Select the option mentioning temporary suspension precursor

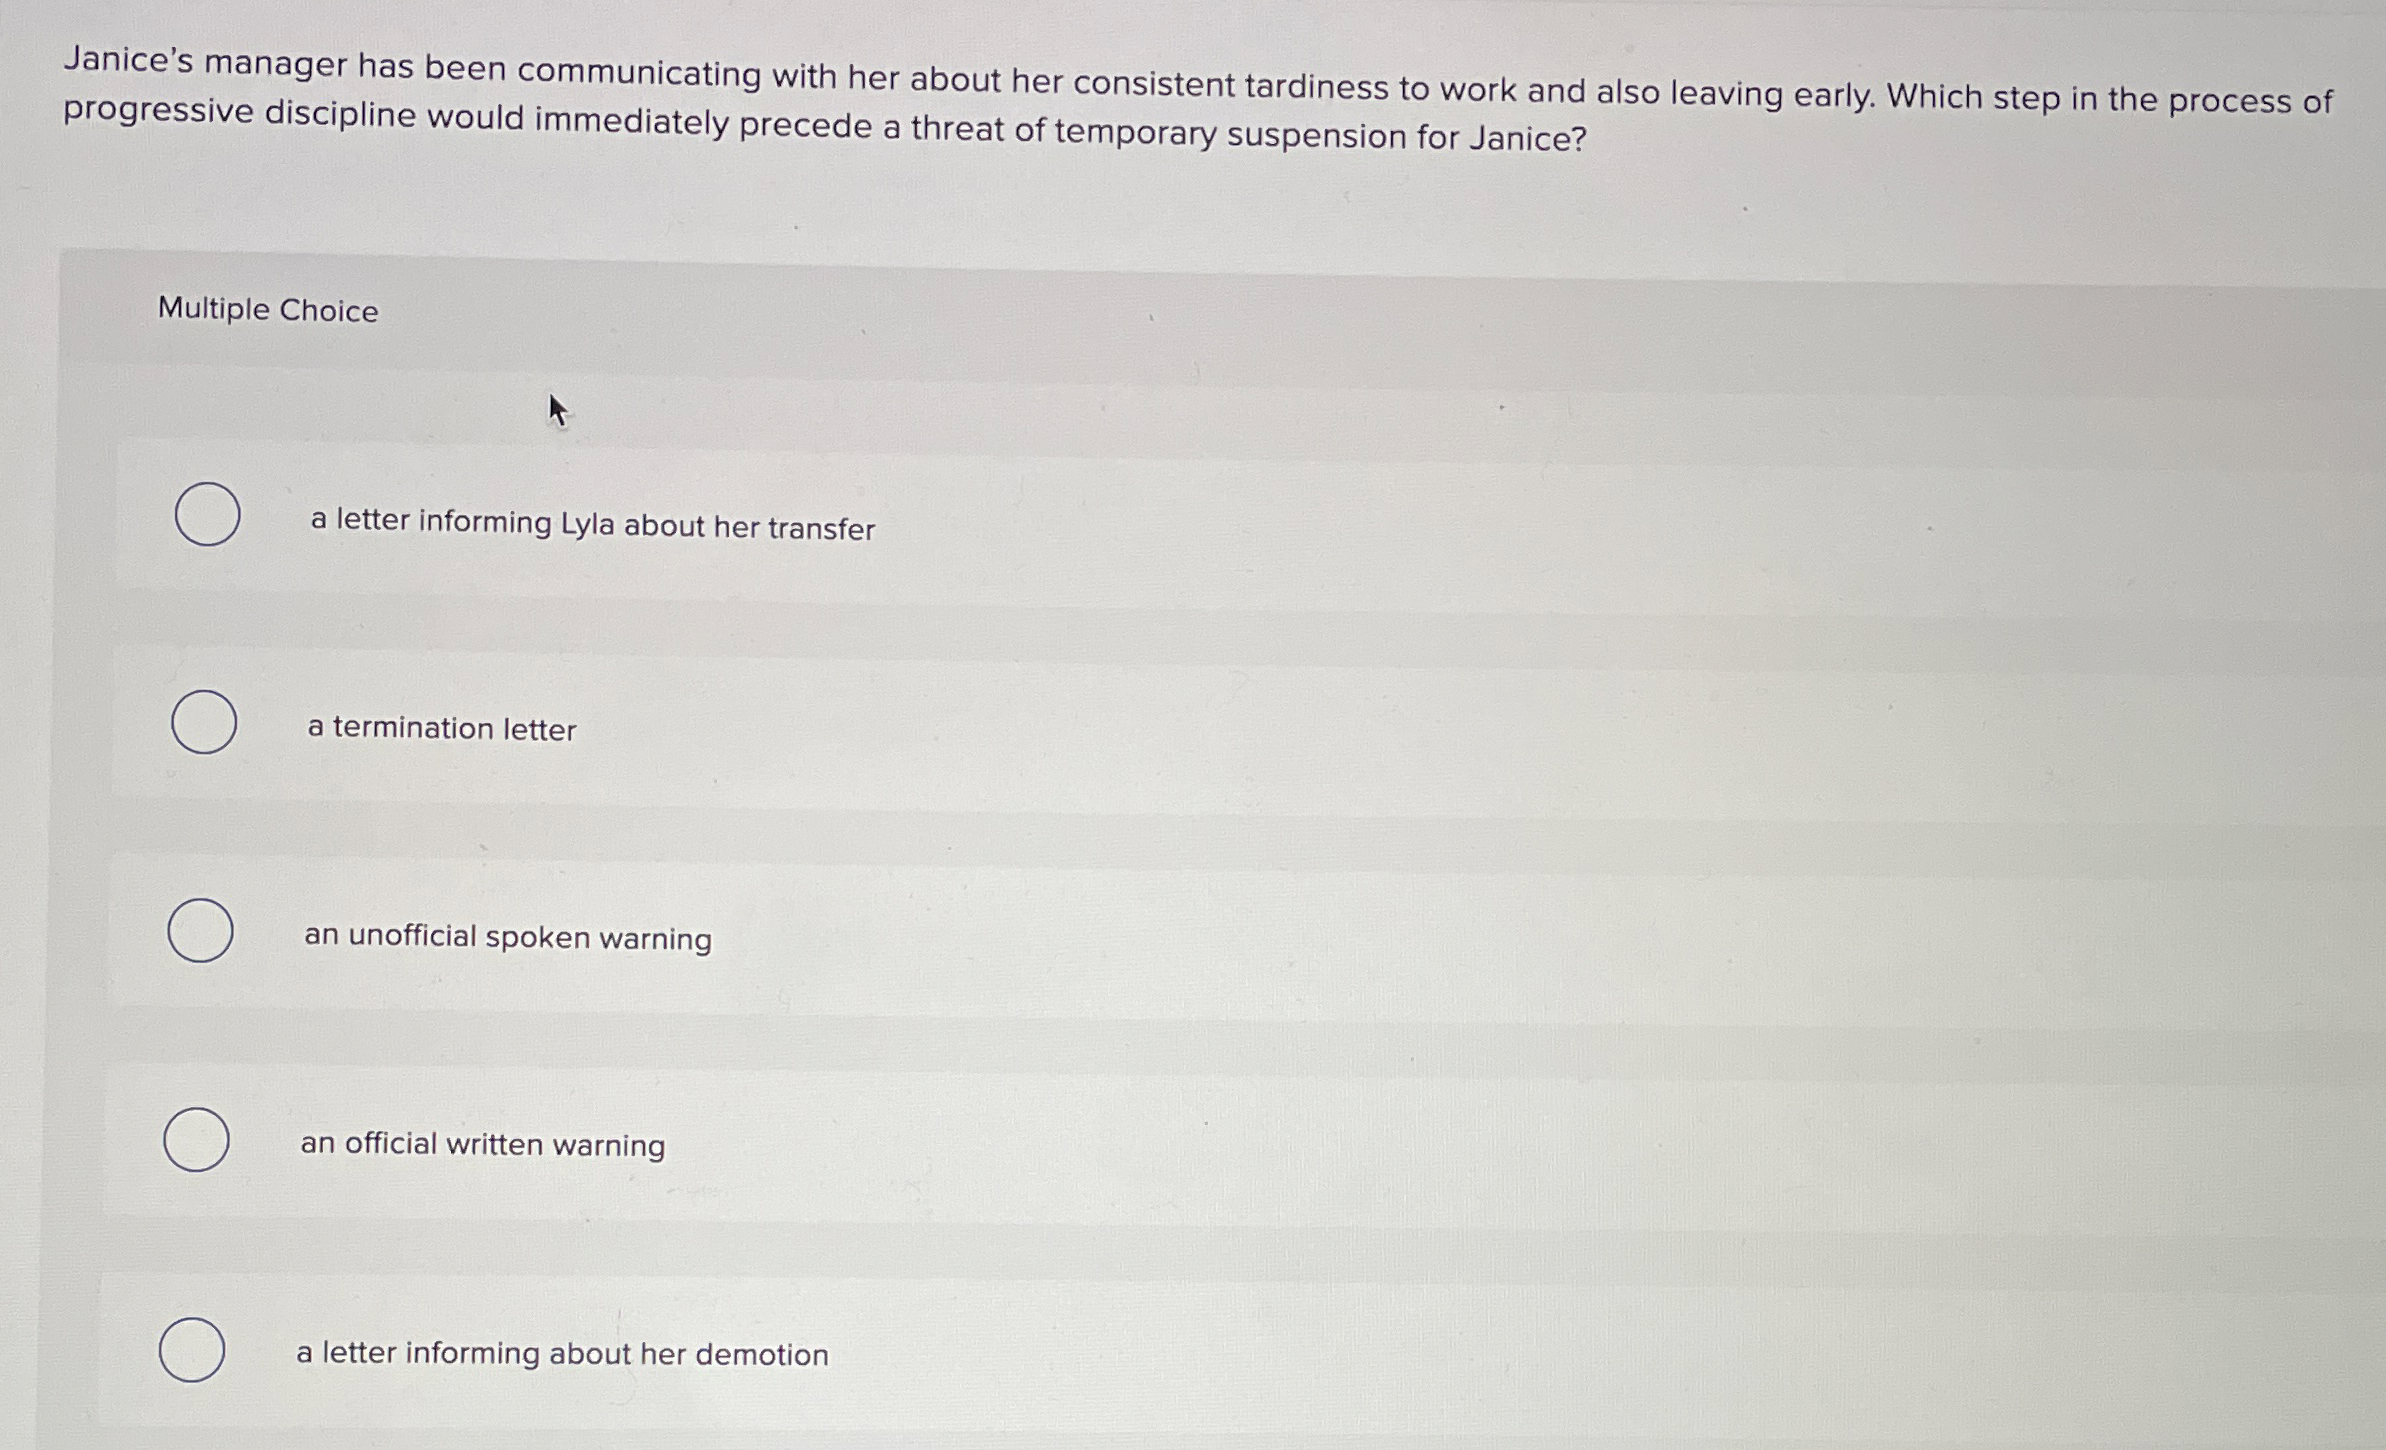pos(482,1146)
